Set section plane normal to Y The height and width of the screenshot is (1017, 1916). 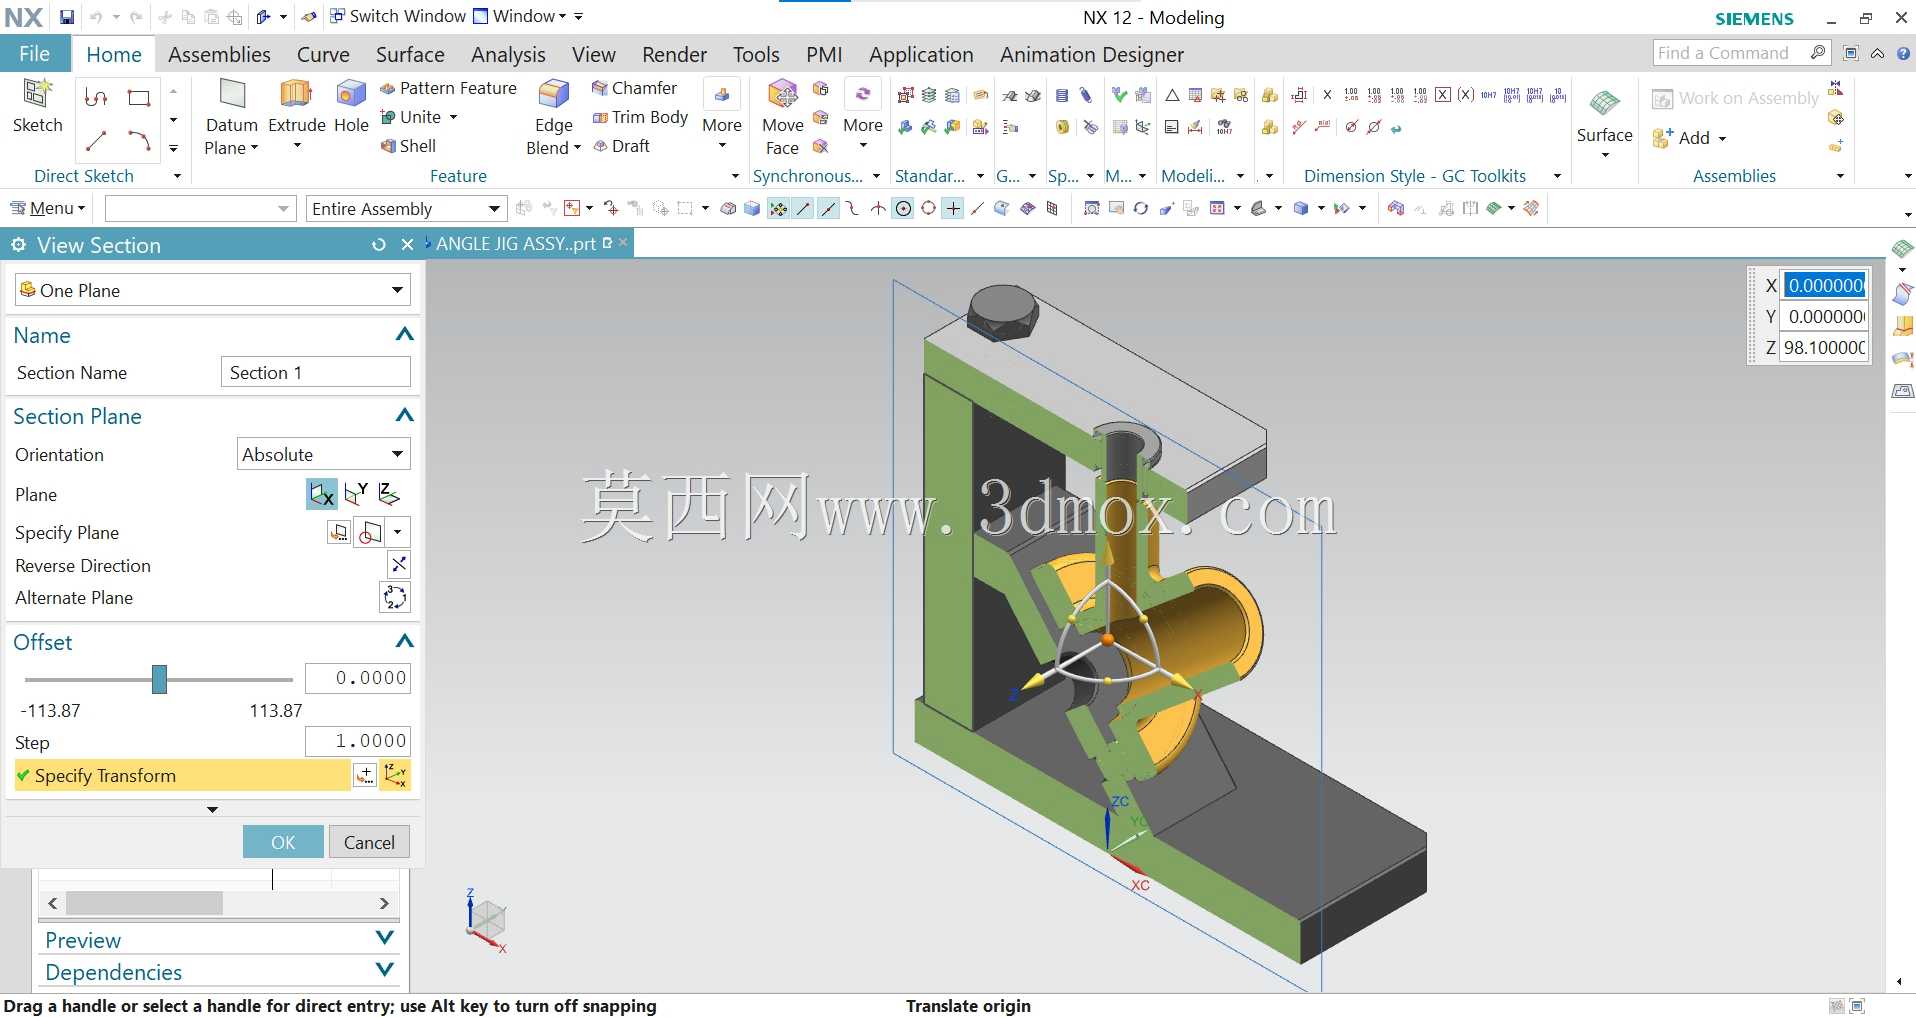[x=356, y=494]
